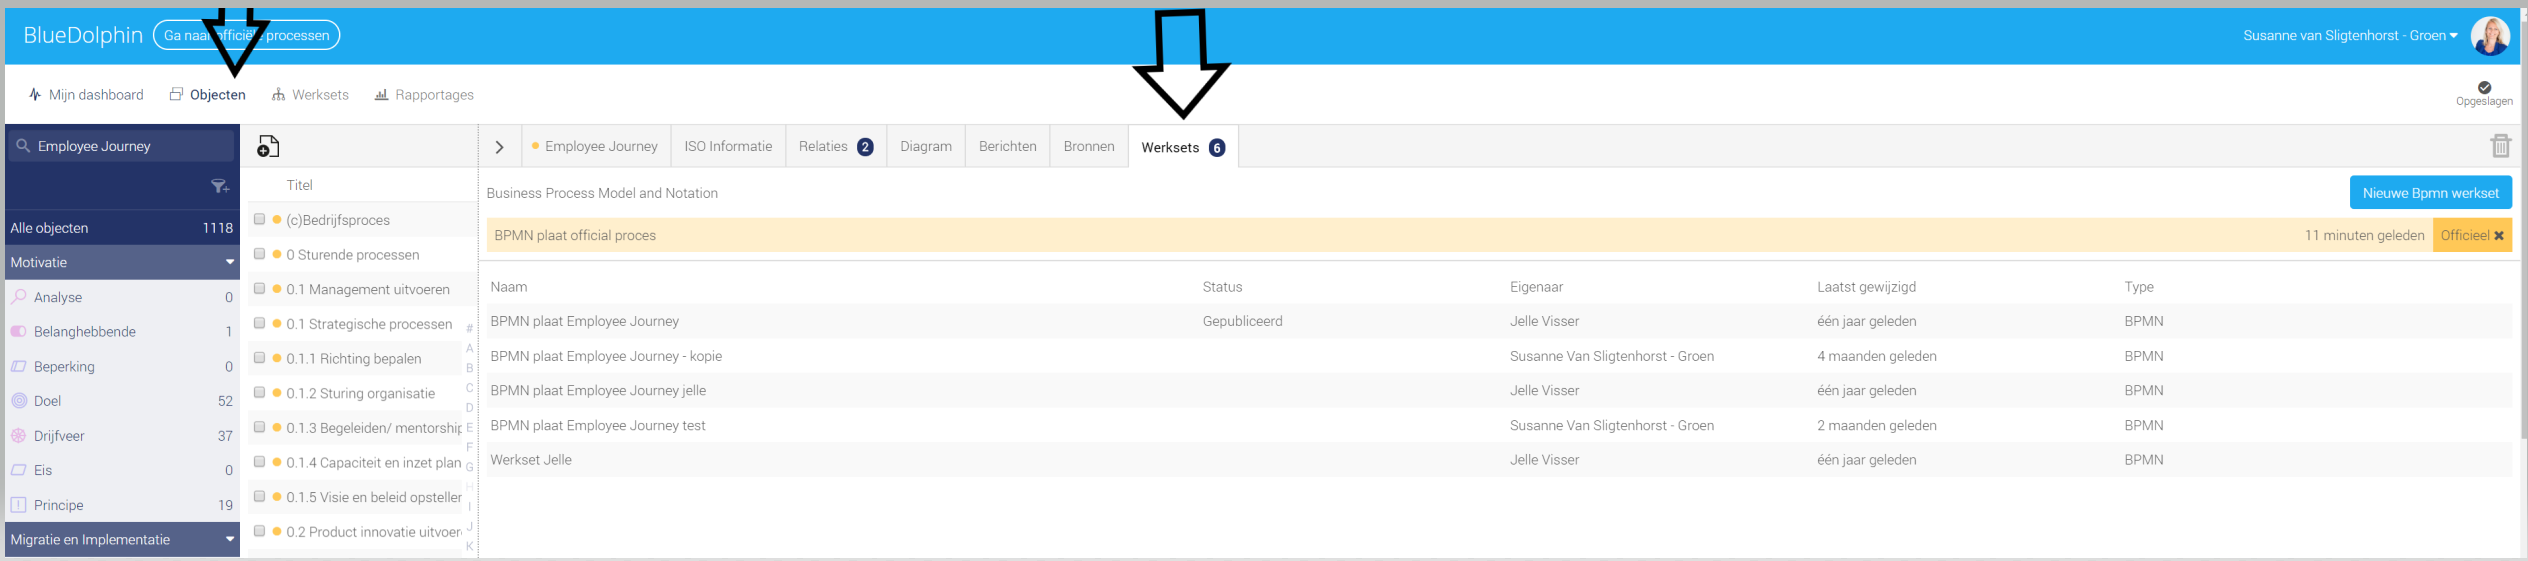Check the 0.1.1 Richting bepalen checkbox
The image size is (2528, 561).
pyautogui.click(x=259, y=357)
